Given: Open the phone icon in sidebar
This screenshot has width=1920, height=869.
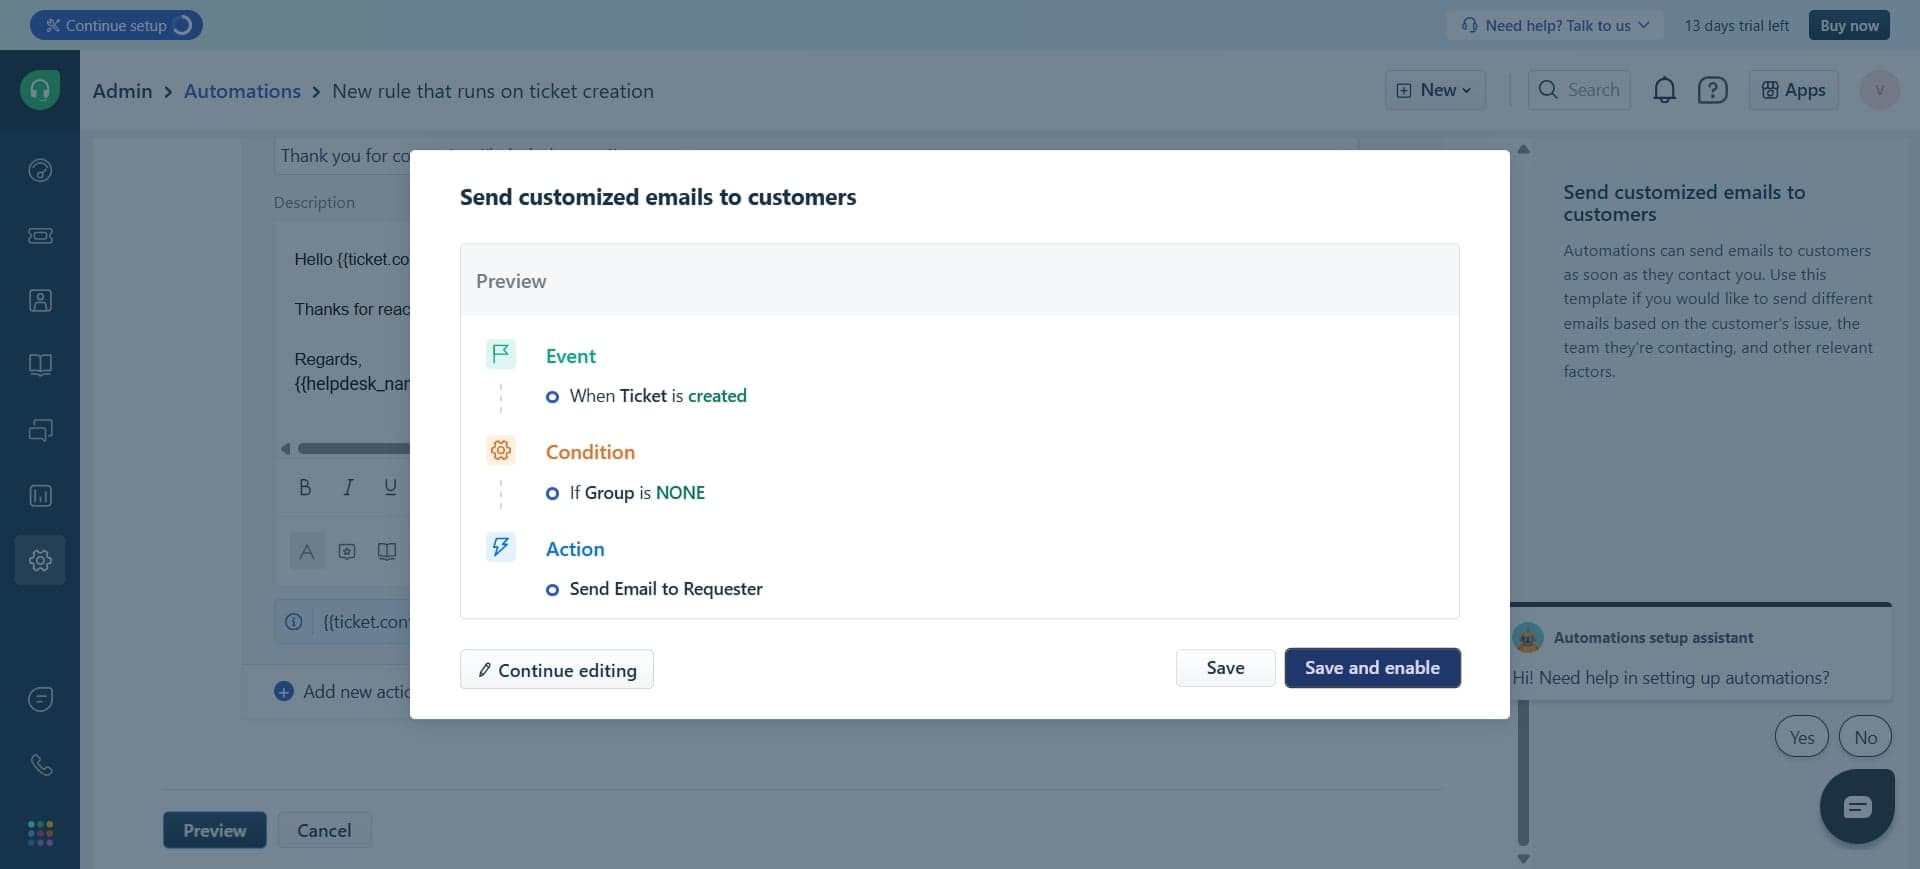Looking at the screenshot, I should tap(40, 765).
